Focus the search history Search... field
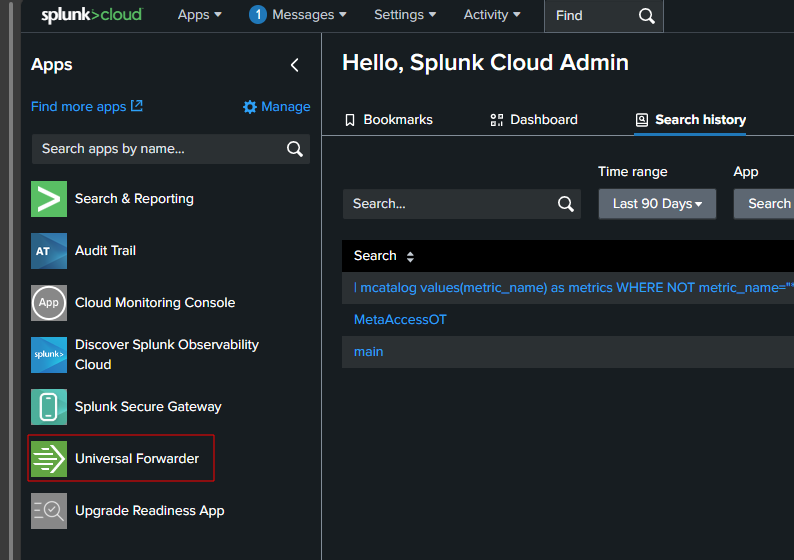Viewport: 794px width, 560px height. tap(462, 204)
